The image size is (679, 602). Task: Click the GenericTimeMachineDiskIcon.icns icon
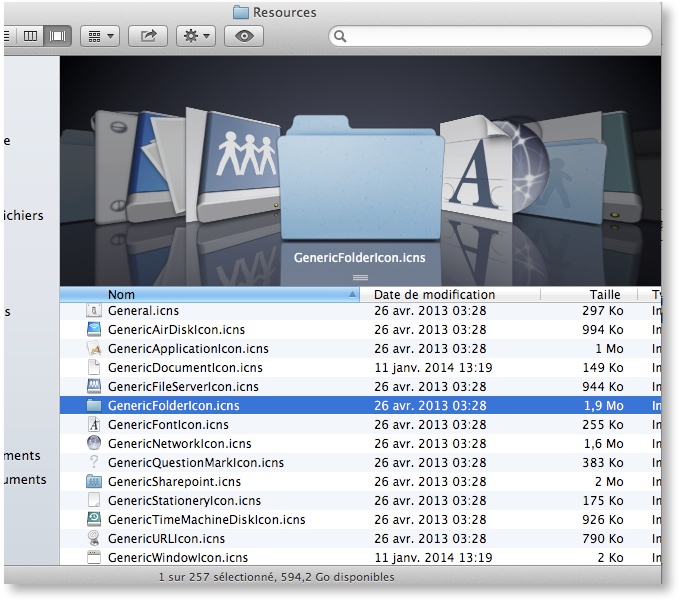[x=94, y=520]
